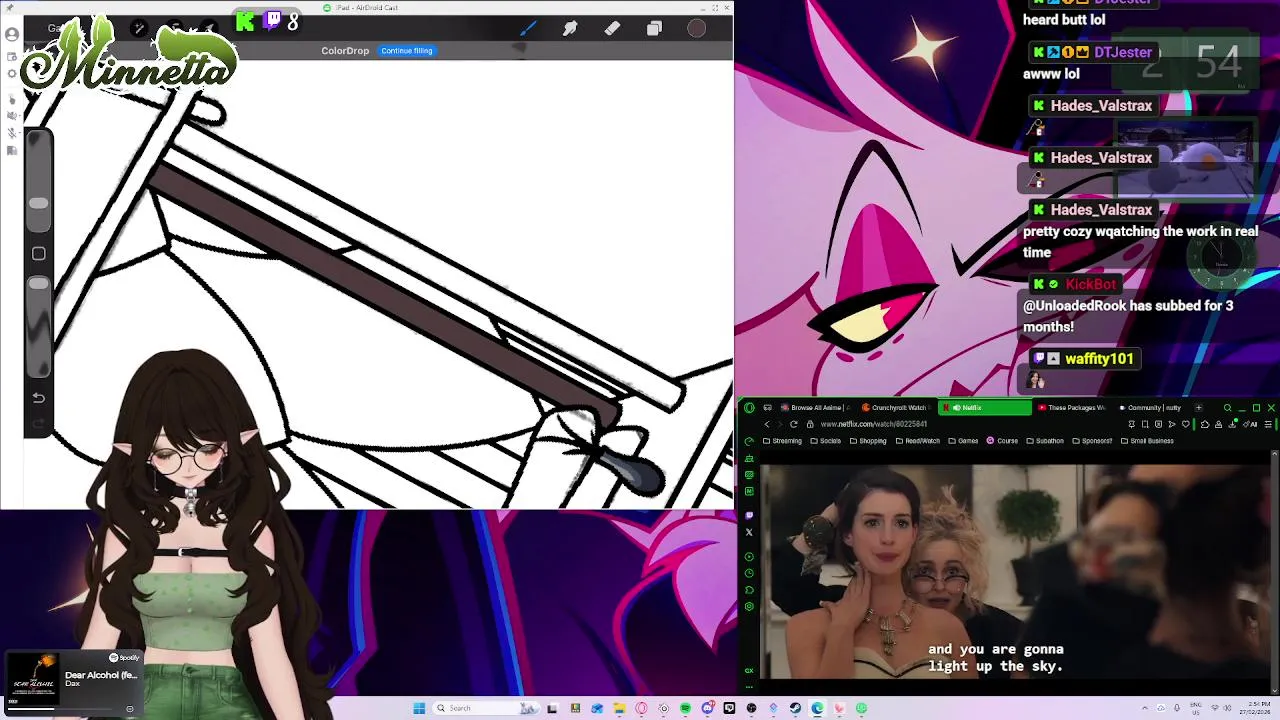
Task: Adjust the brush size slider
Action: 38,180
